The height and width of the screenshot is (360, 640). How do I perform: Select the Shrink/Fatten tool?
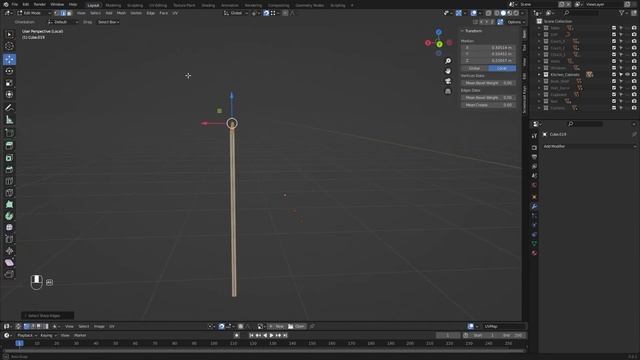point(9,251)
